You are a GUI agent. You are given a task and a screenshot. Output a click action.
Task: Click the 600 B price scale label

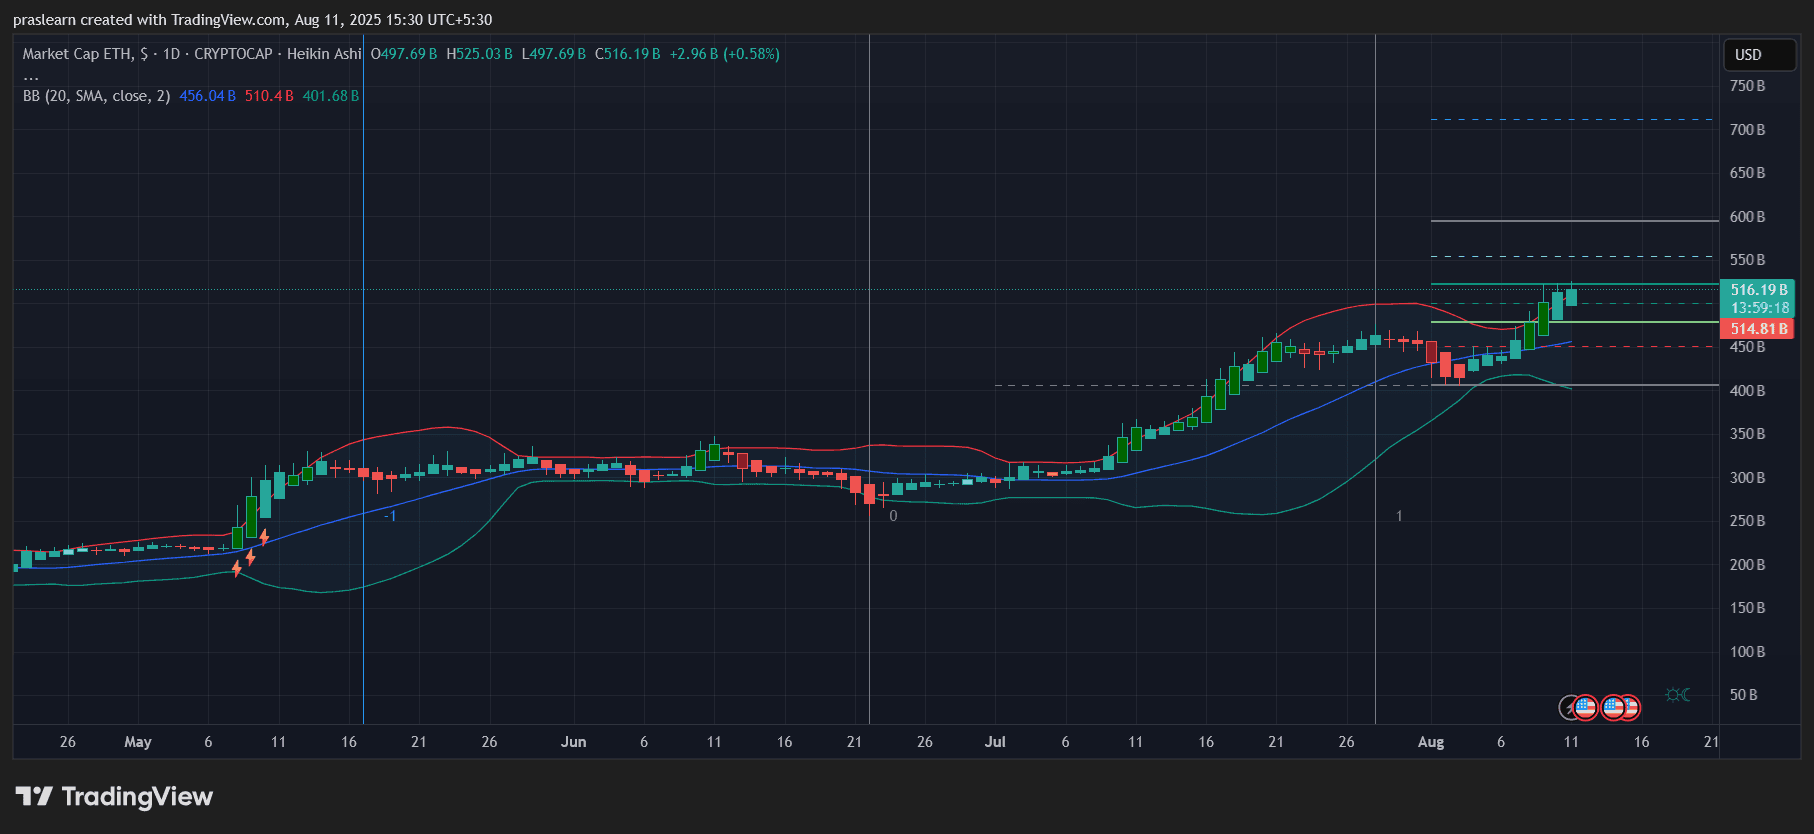(x=1747, y=217)
